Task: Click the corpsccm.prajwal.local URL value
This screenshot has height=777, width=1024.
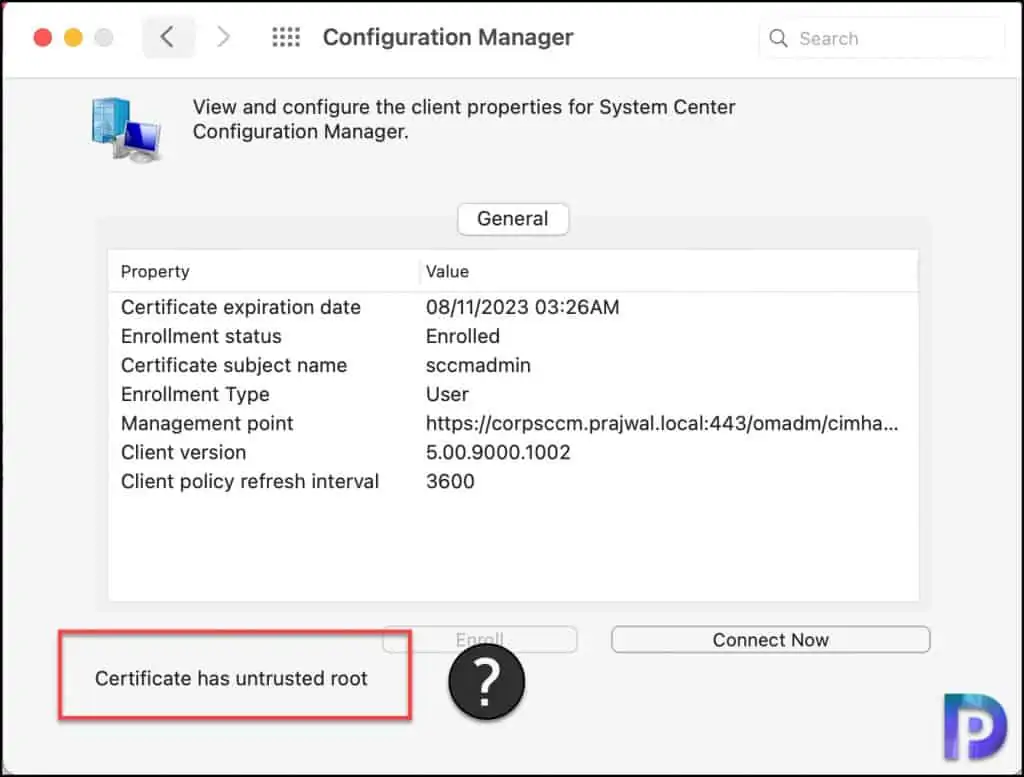Action: 662,423
